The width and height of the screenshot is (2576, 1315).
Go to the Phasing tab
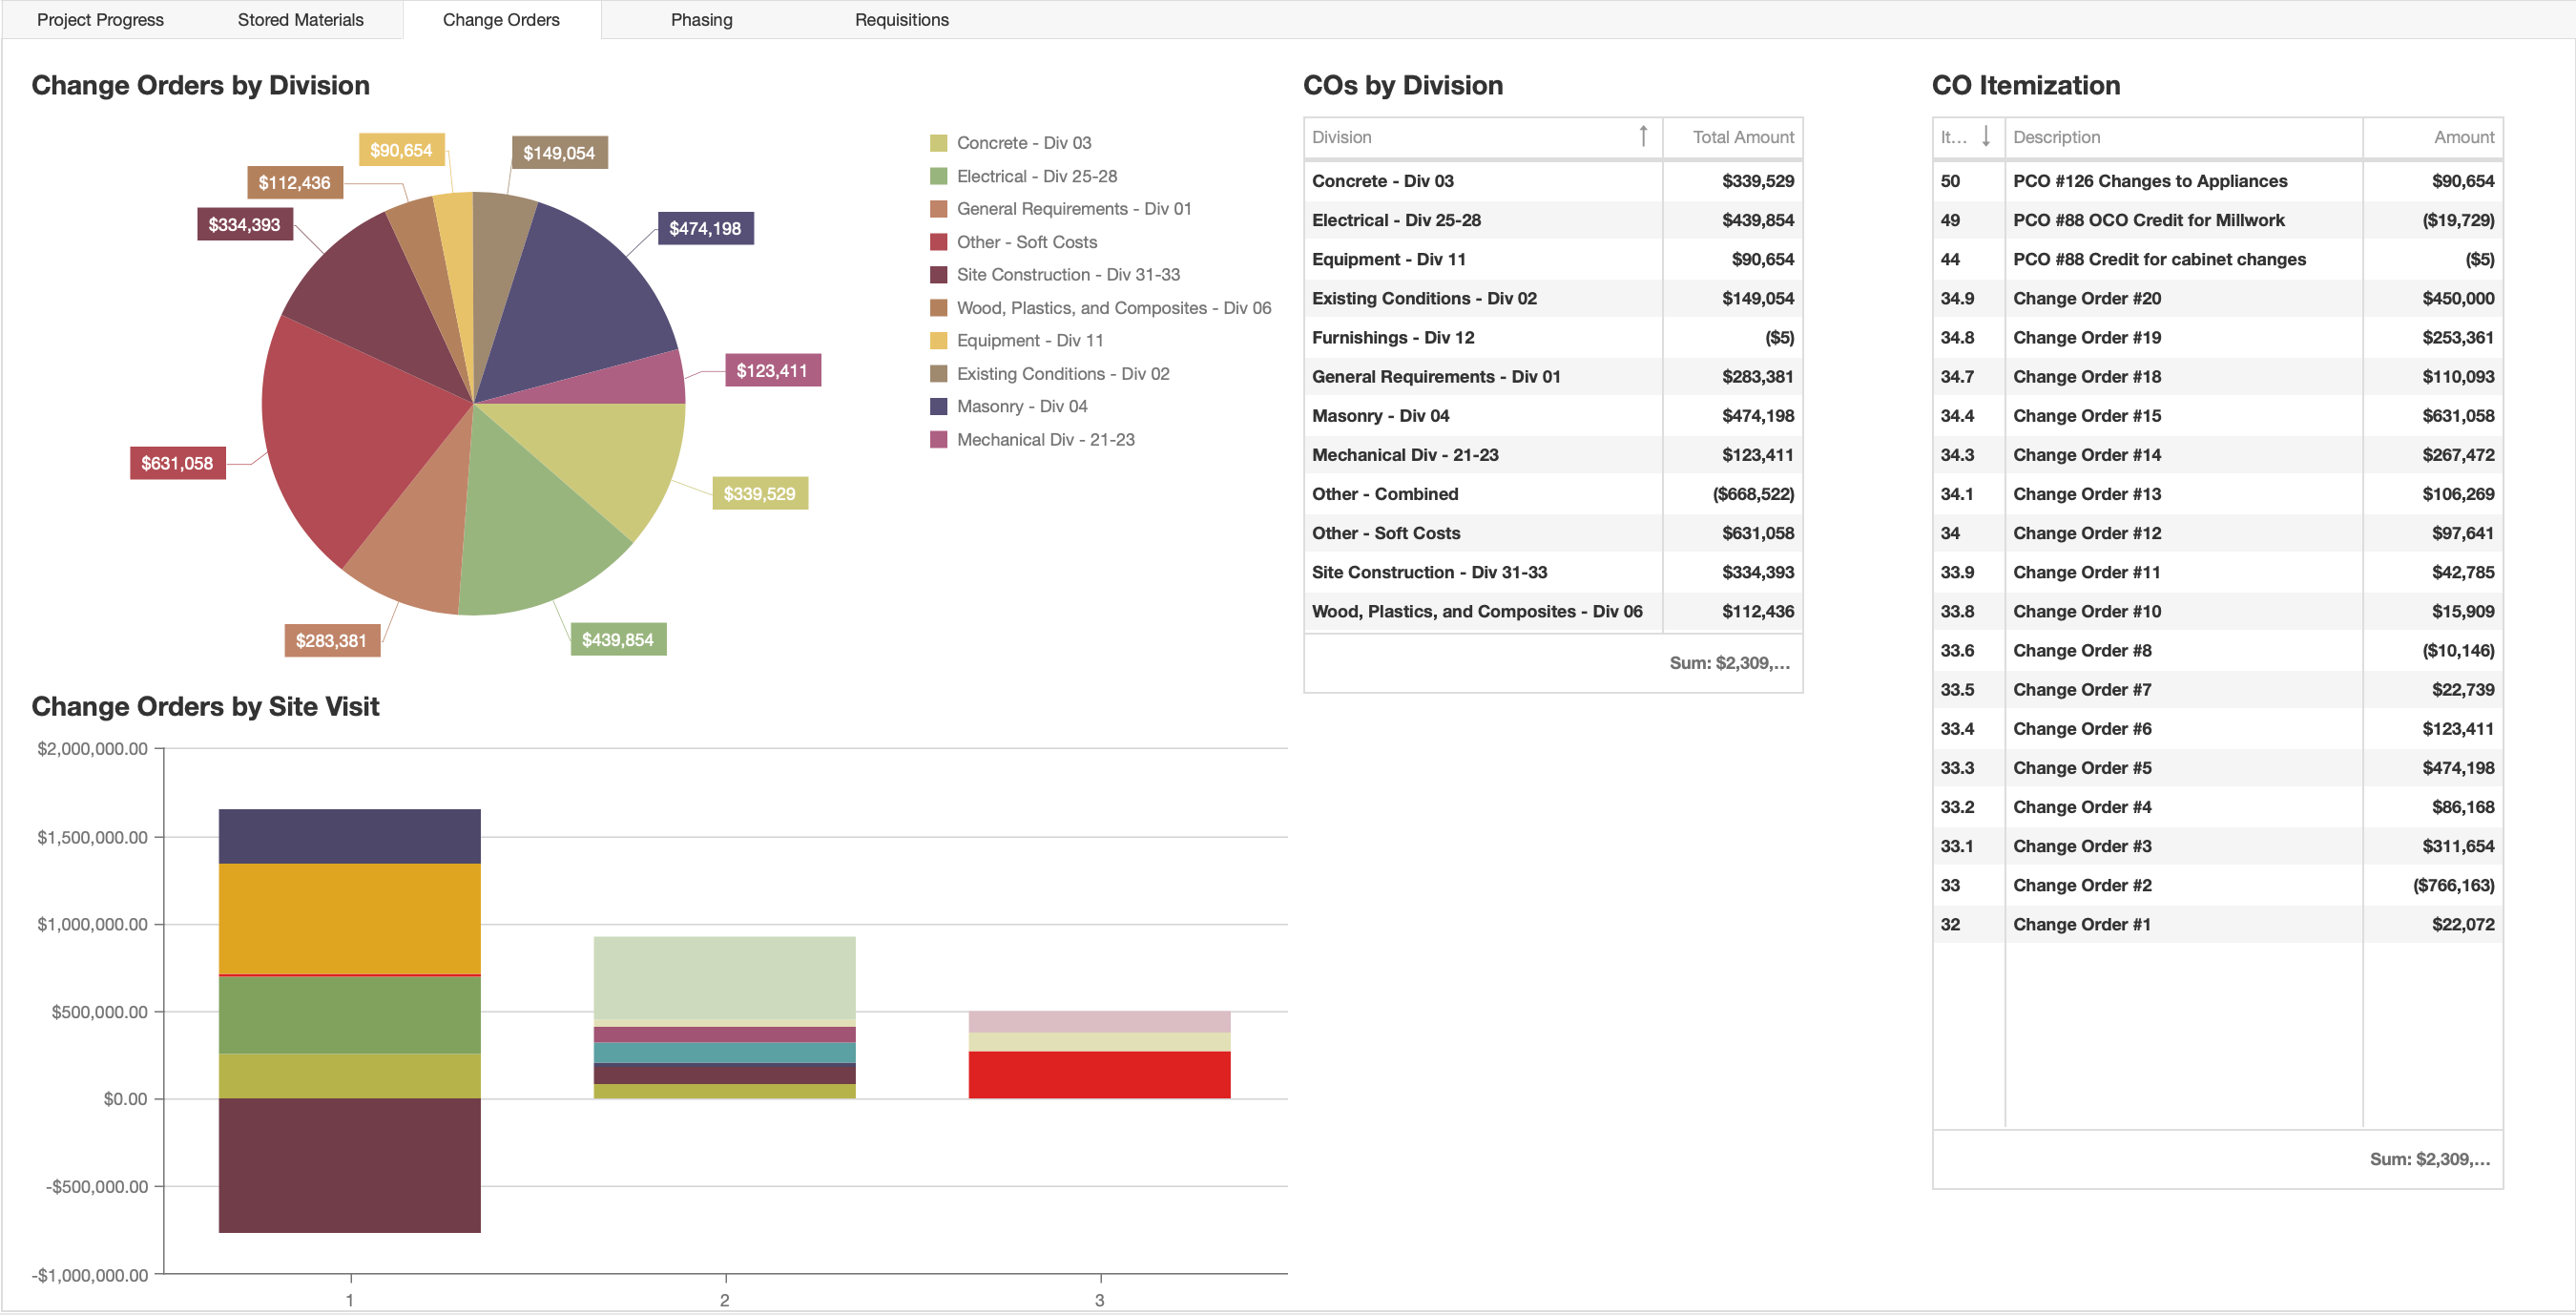click(x=701, y=20)
